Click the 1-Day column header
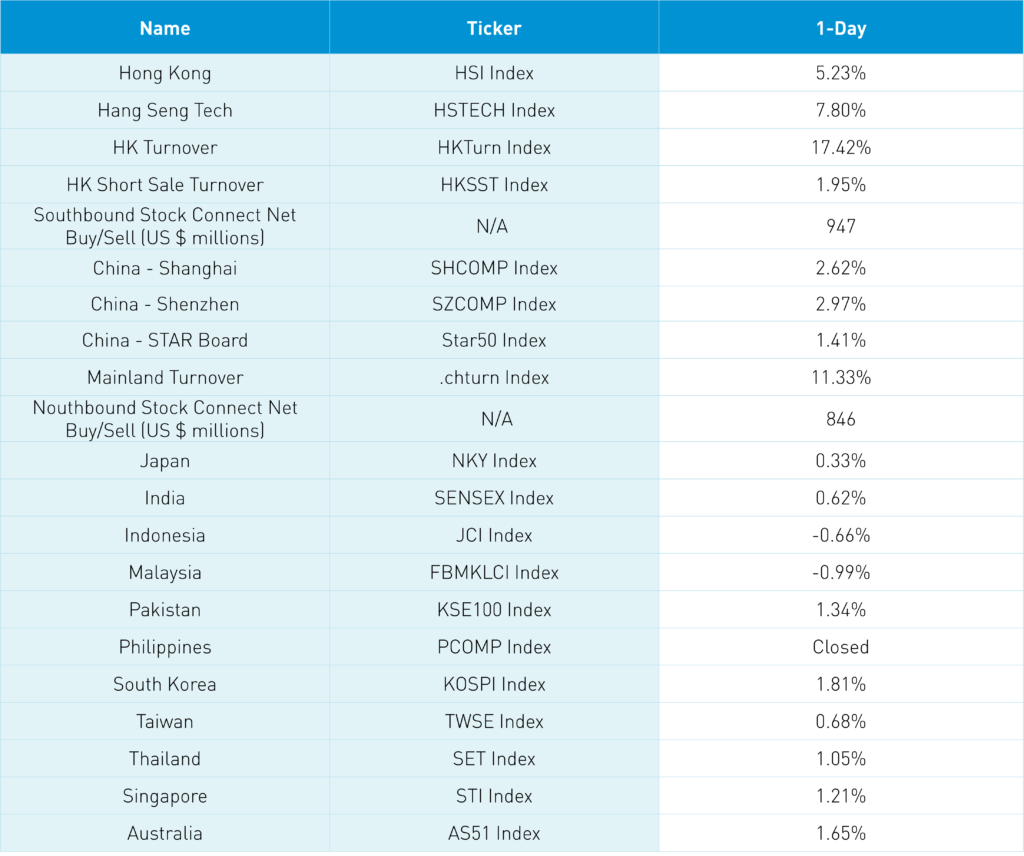The image size is (1024, 856). click(x=841, y=28)
